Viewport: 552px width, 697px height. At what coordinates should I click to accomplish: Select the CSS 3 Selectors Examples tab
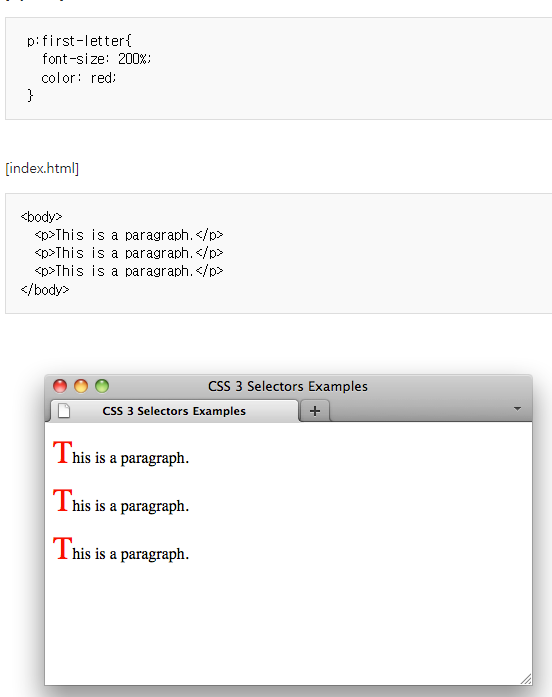coord(174,411)
